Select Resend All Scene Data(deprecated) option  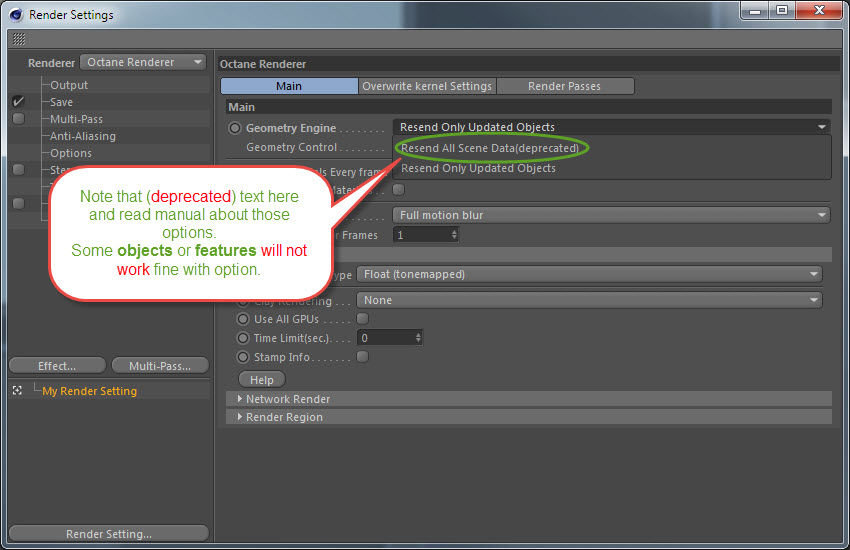(490, 148)
